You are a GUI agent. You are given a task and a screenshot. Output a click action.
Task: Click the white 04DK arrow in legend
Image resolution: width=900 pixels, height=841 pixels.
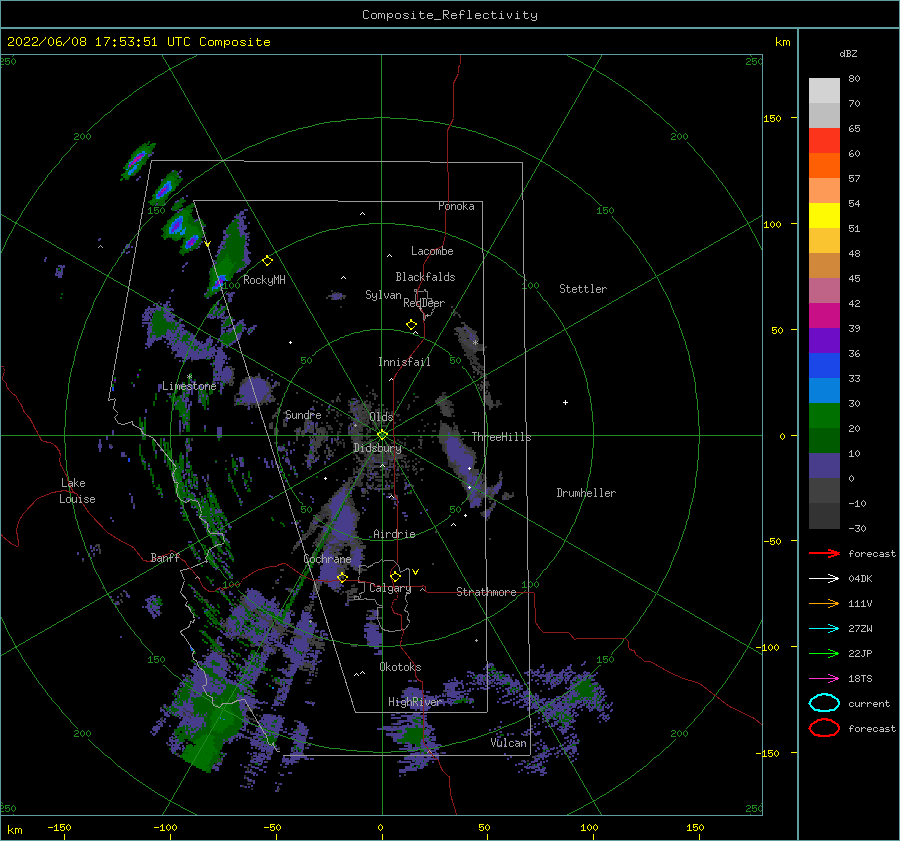click(824, 578)
